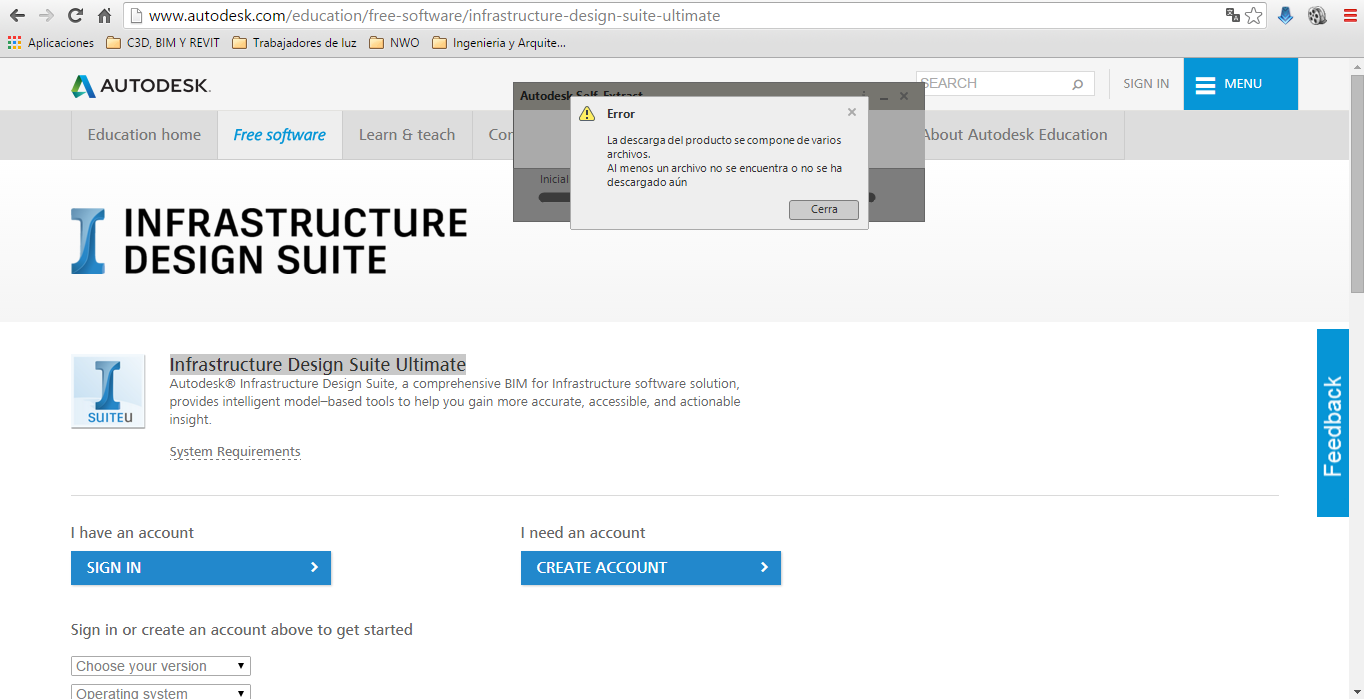Screen dimensions: 1364x699
Task: Bookmark this page using the star icon
Action: coord(1252,15)
